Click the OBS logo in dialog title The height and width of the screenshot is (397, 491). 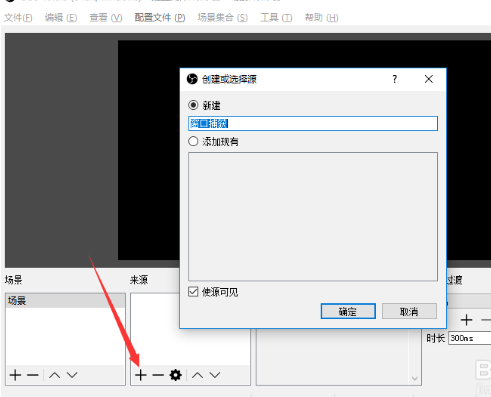pyautogui.click(x=192, y=79)
